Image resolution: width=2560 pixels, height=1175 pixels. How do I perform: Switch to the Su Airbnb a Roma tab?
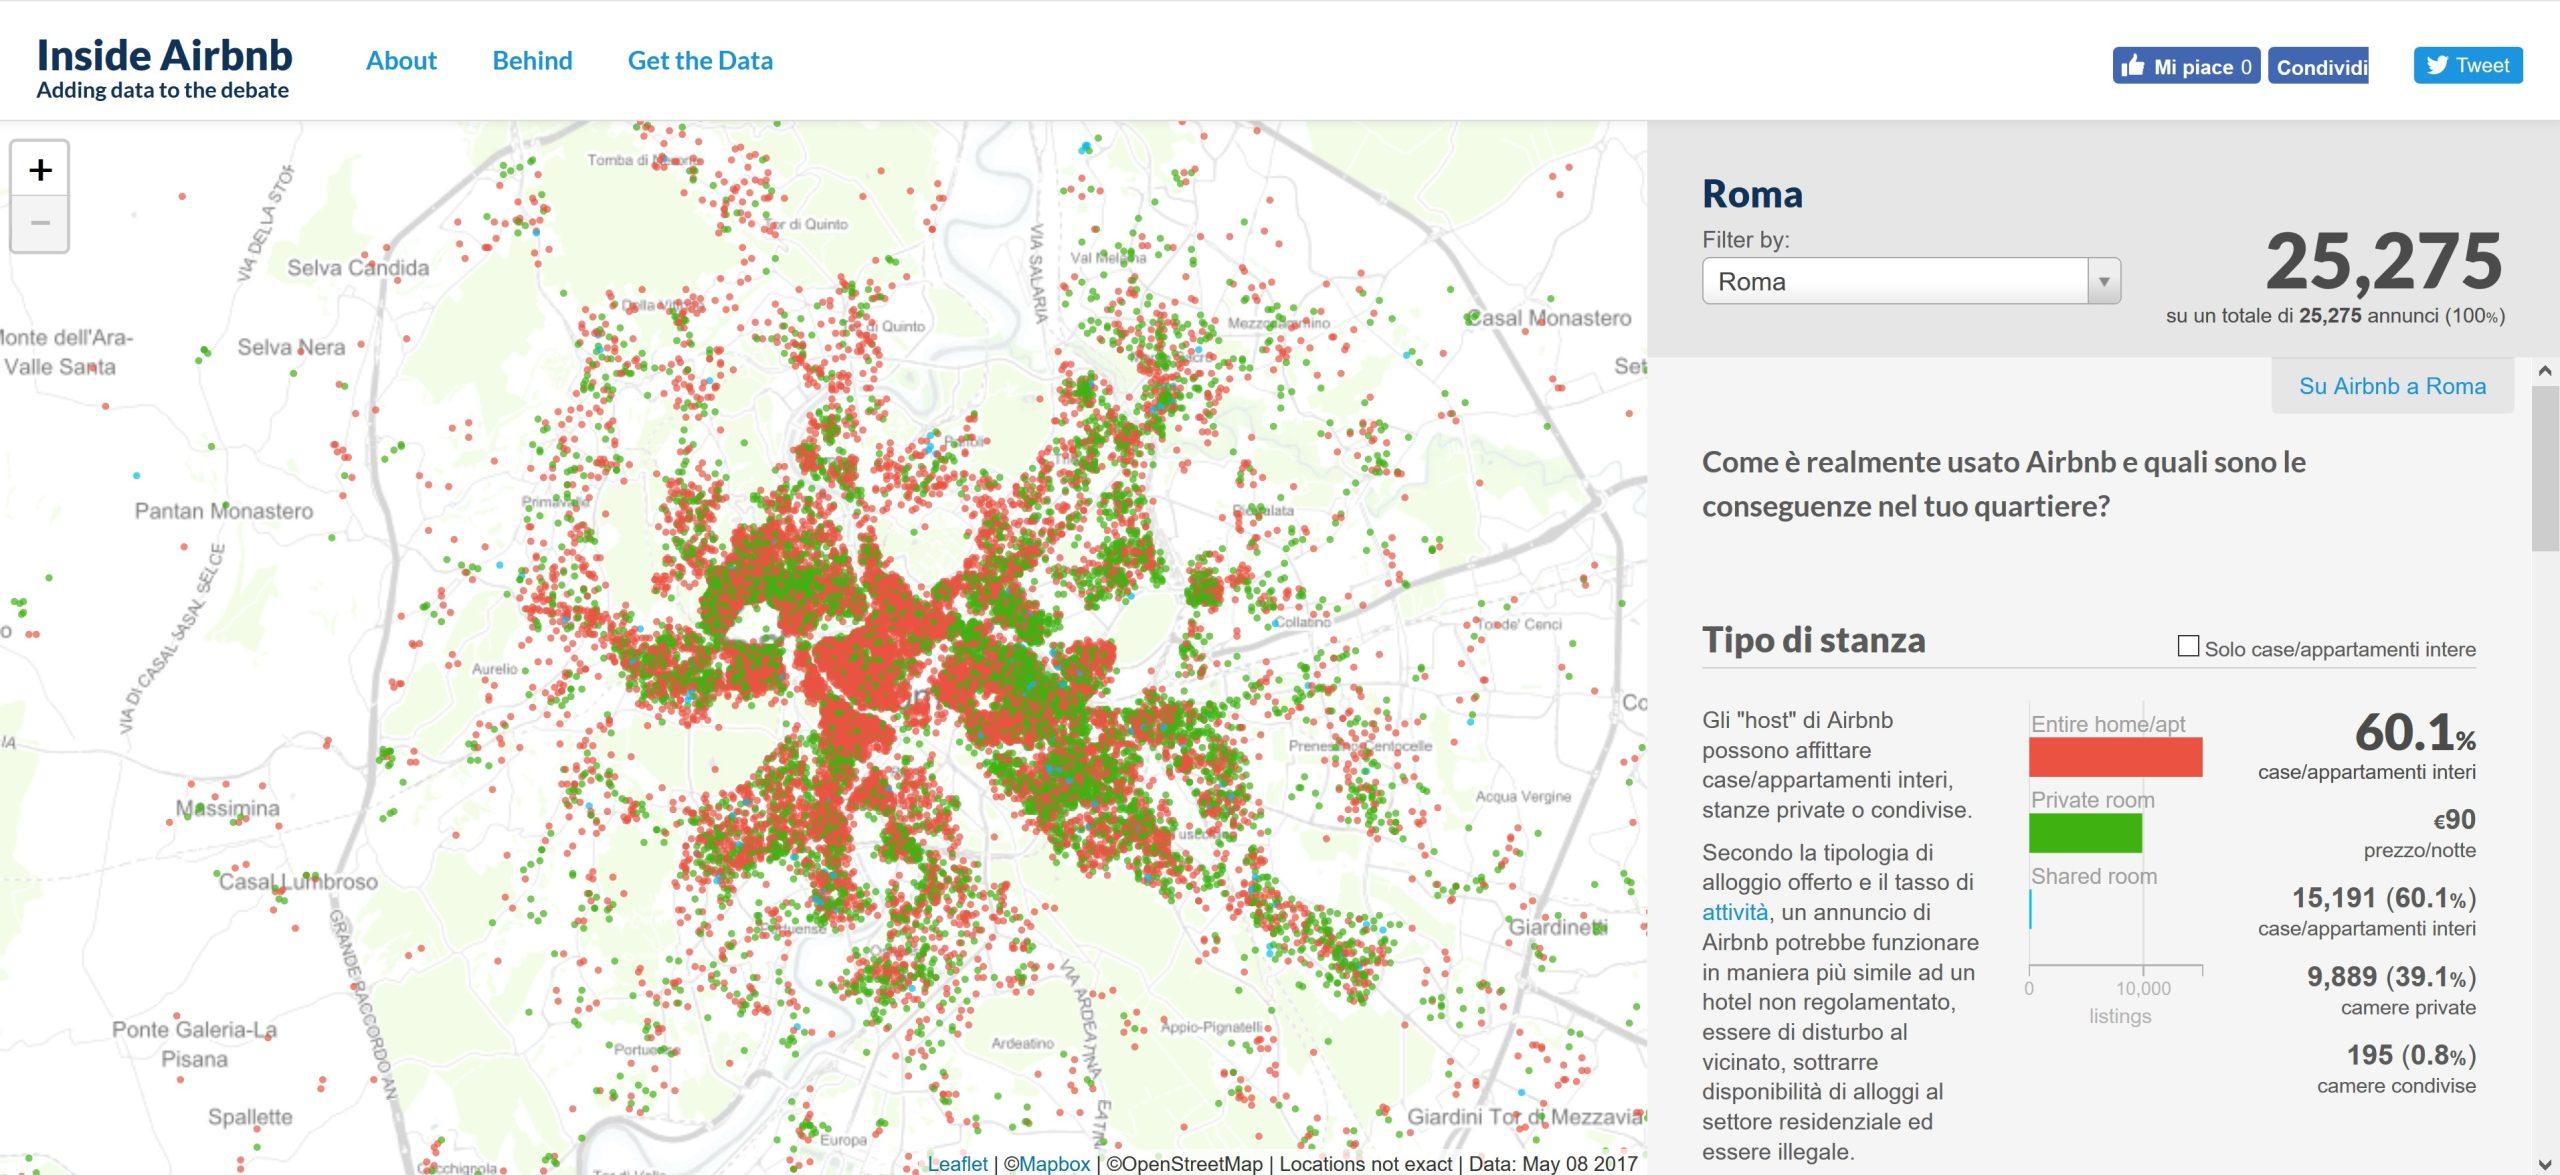2392,386
